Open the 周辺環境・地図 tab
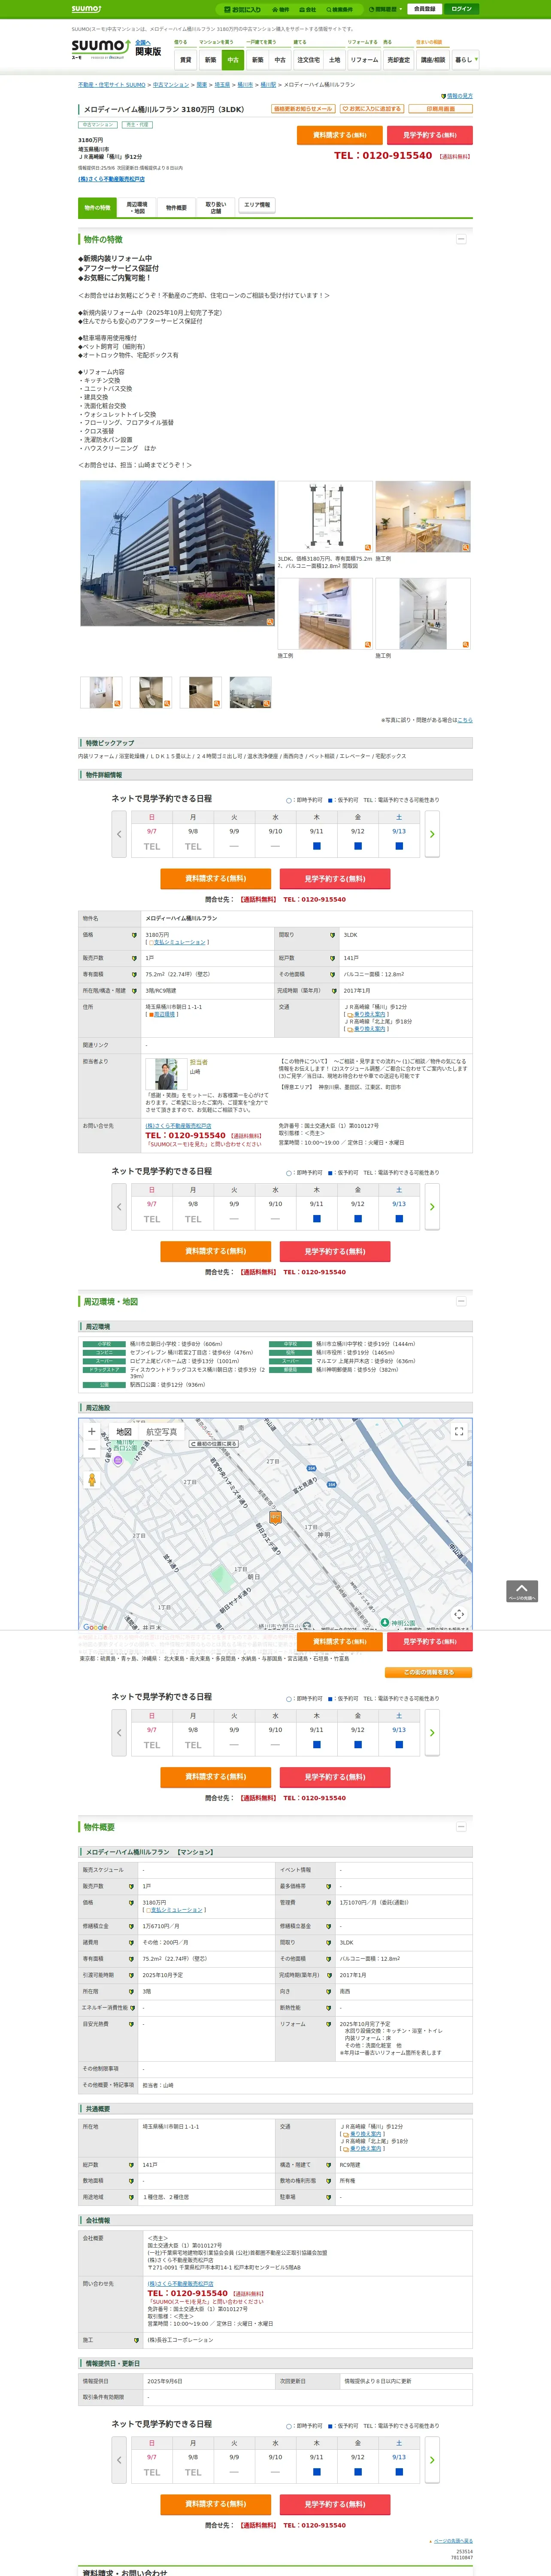Viewport: 551px width, 2576px height. pos(137,207)
